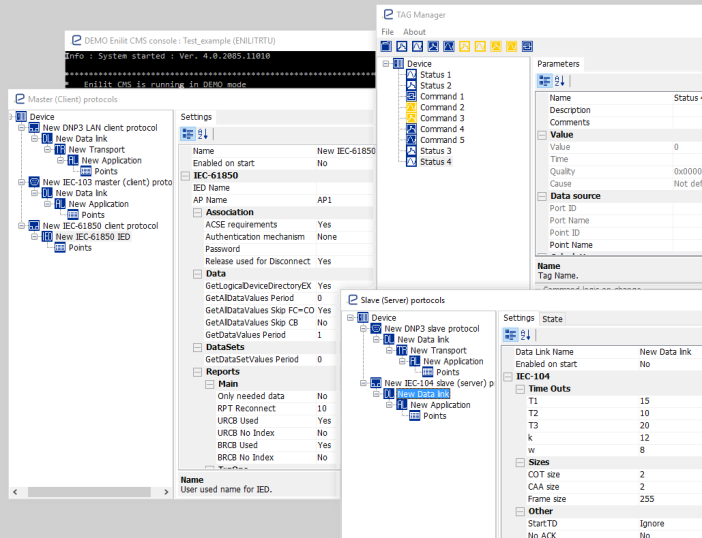Collapse the Value group in TAG Parameters
702x538 pixels.
tap(542, 134)
